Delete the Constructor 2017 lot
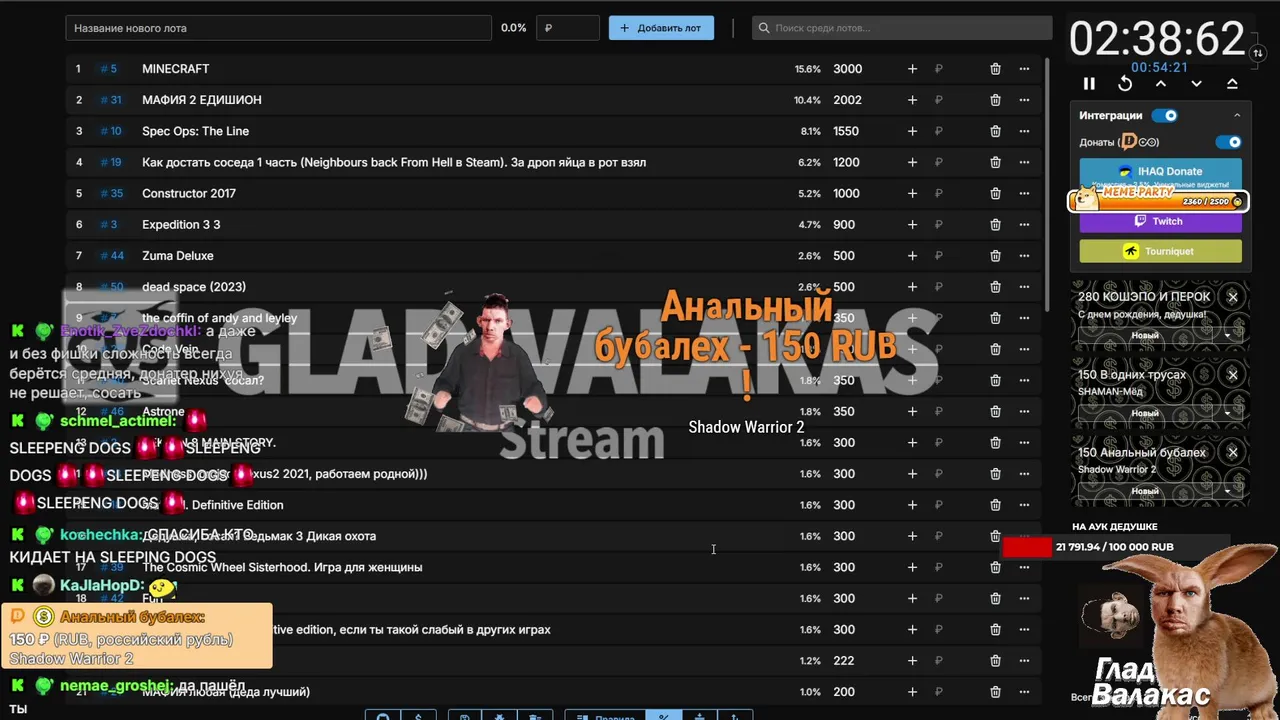 coord(995,194)
